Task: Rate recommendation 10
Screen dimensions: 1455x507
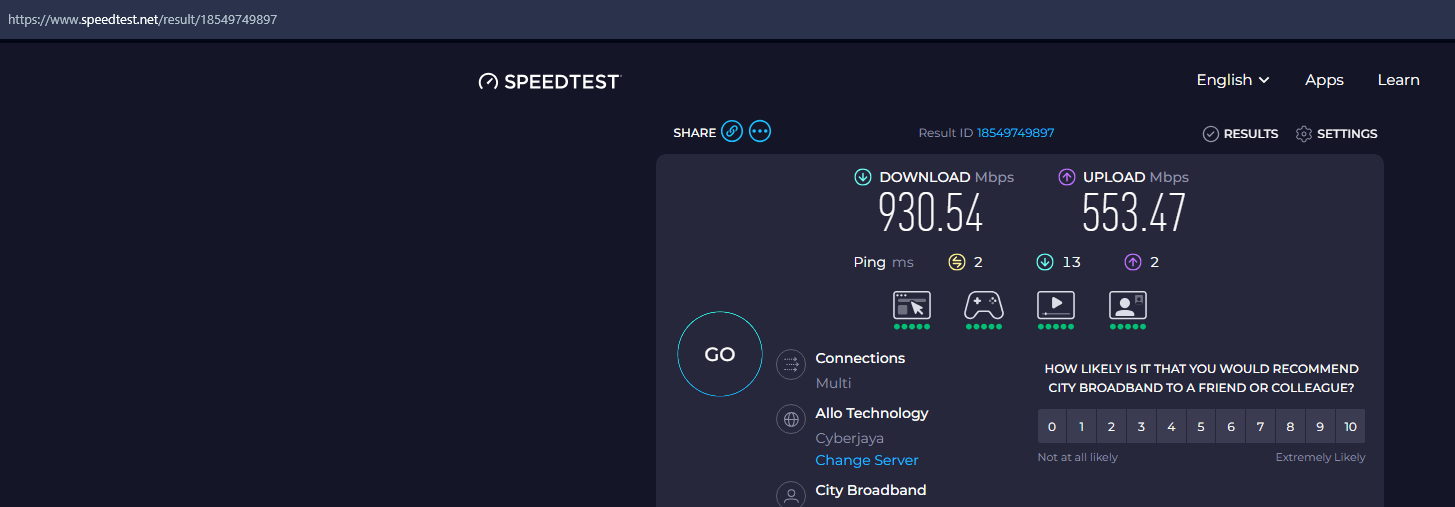Action: [x=1350, y=426]
